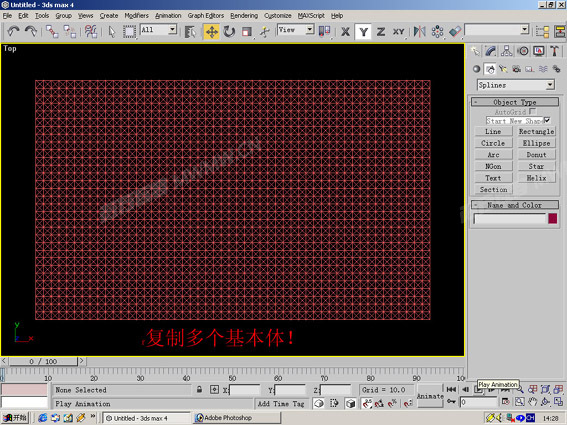Viewport: 567px width, 425px height.
Task: Open the Modifiers menu
Action: point(136,16)
